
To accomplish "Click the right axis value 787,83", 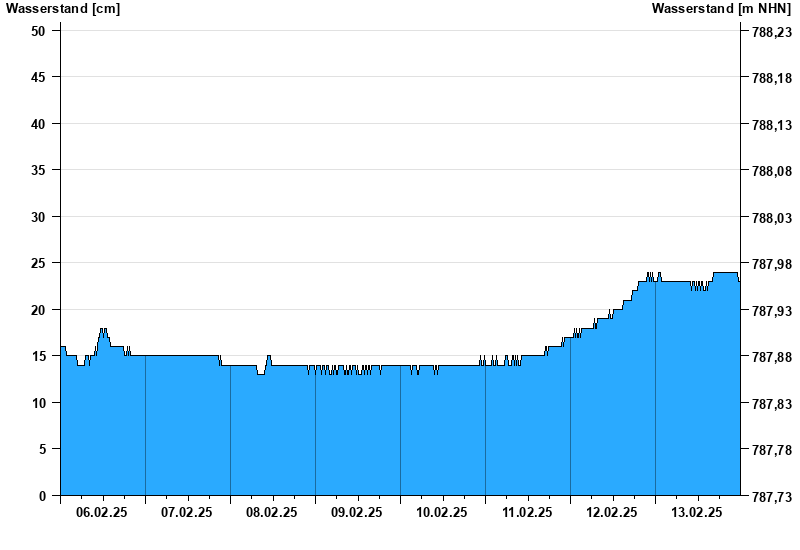I will click(x=772, y=405).
